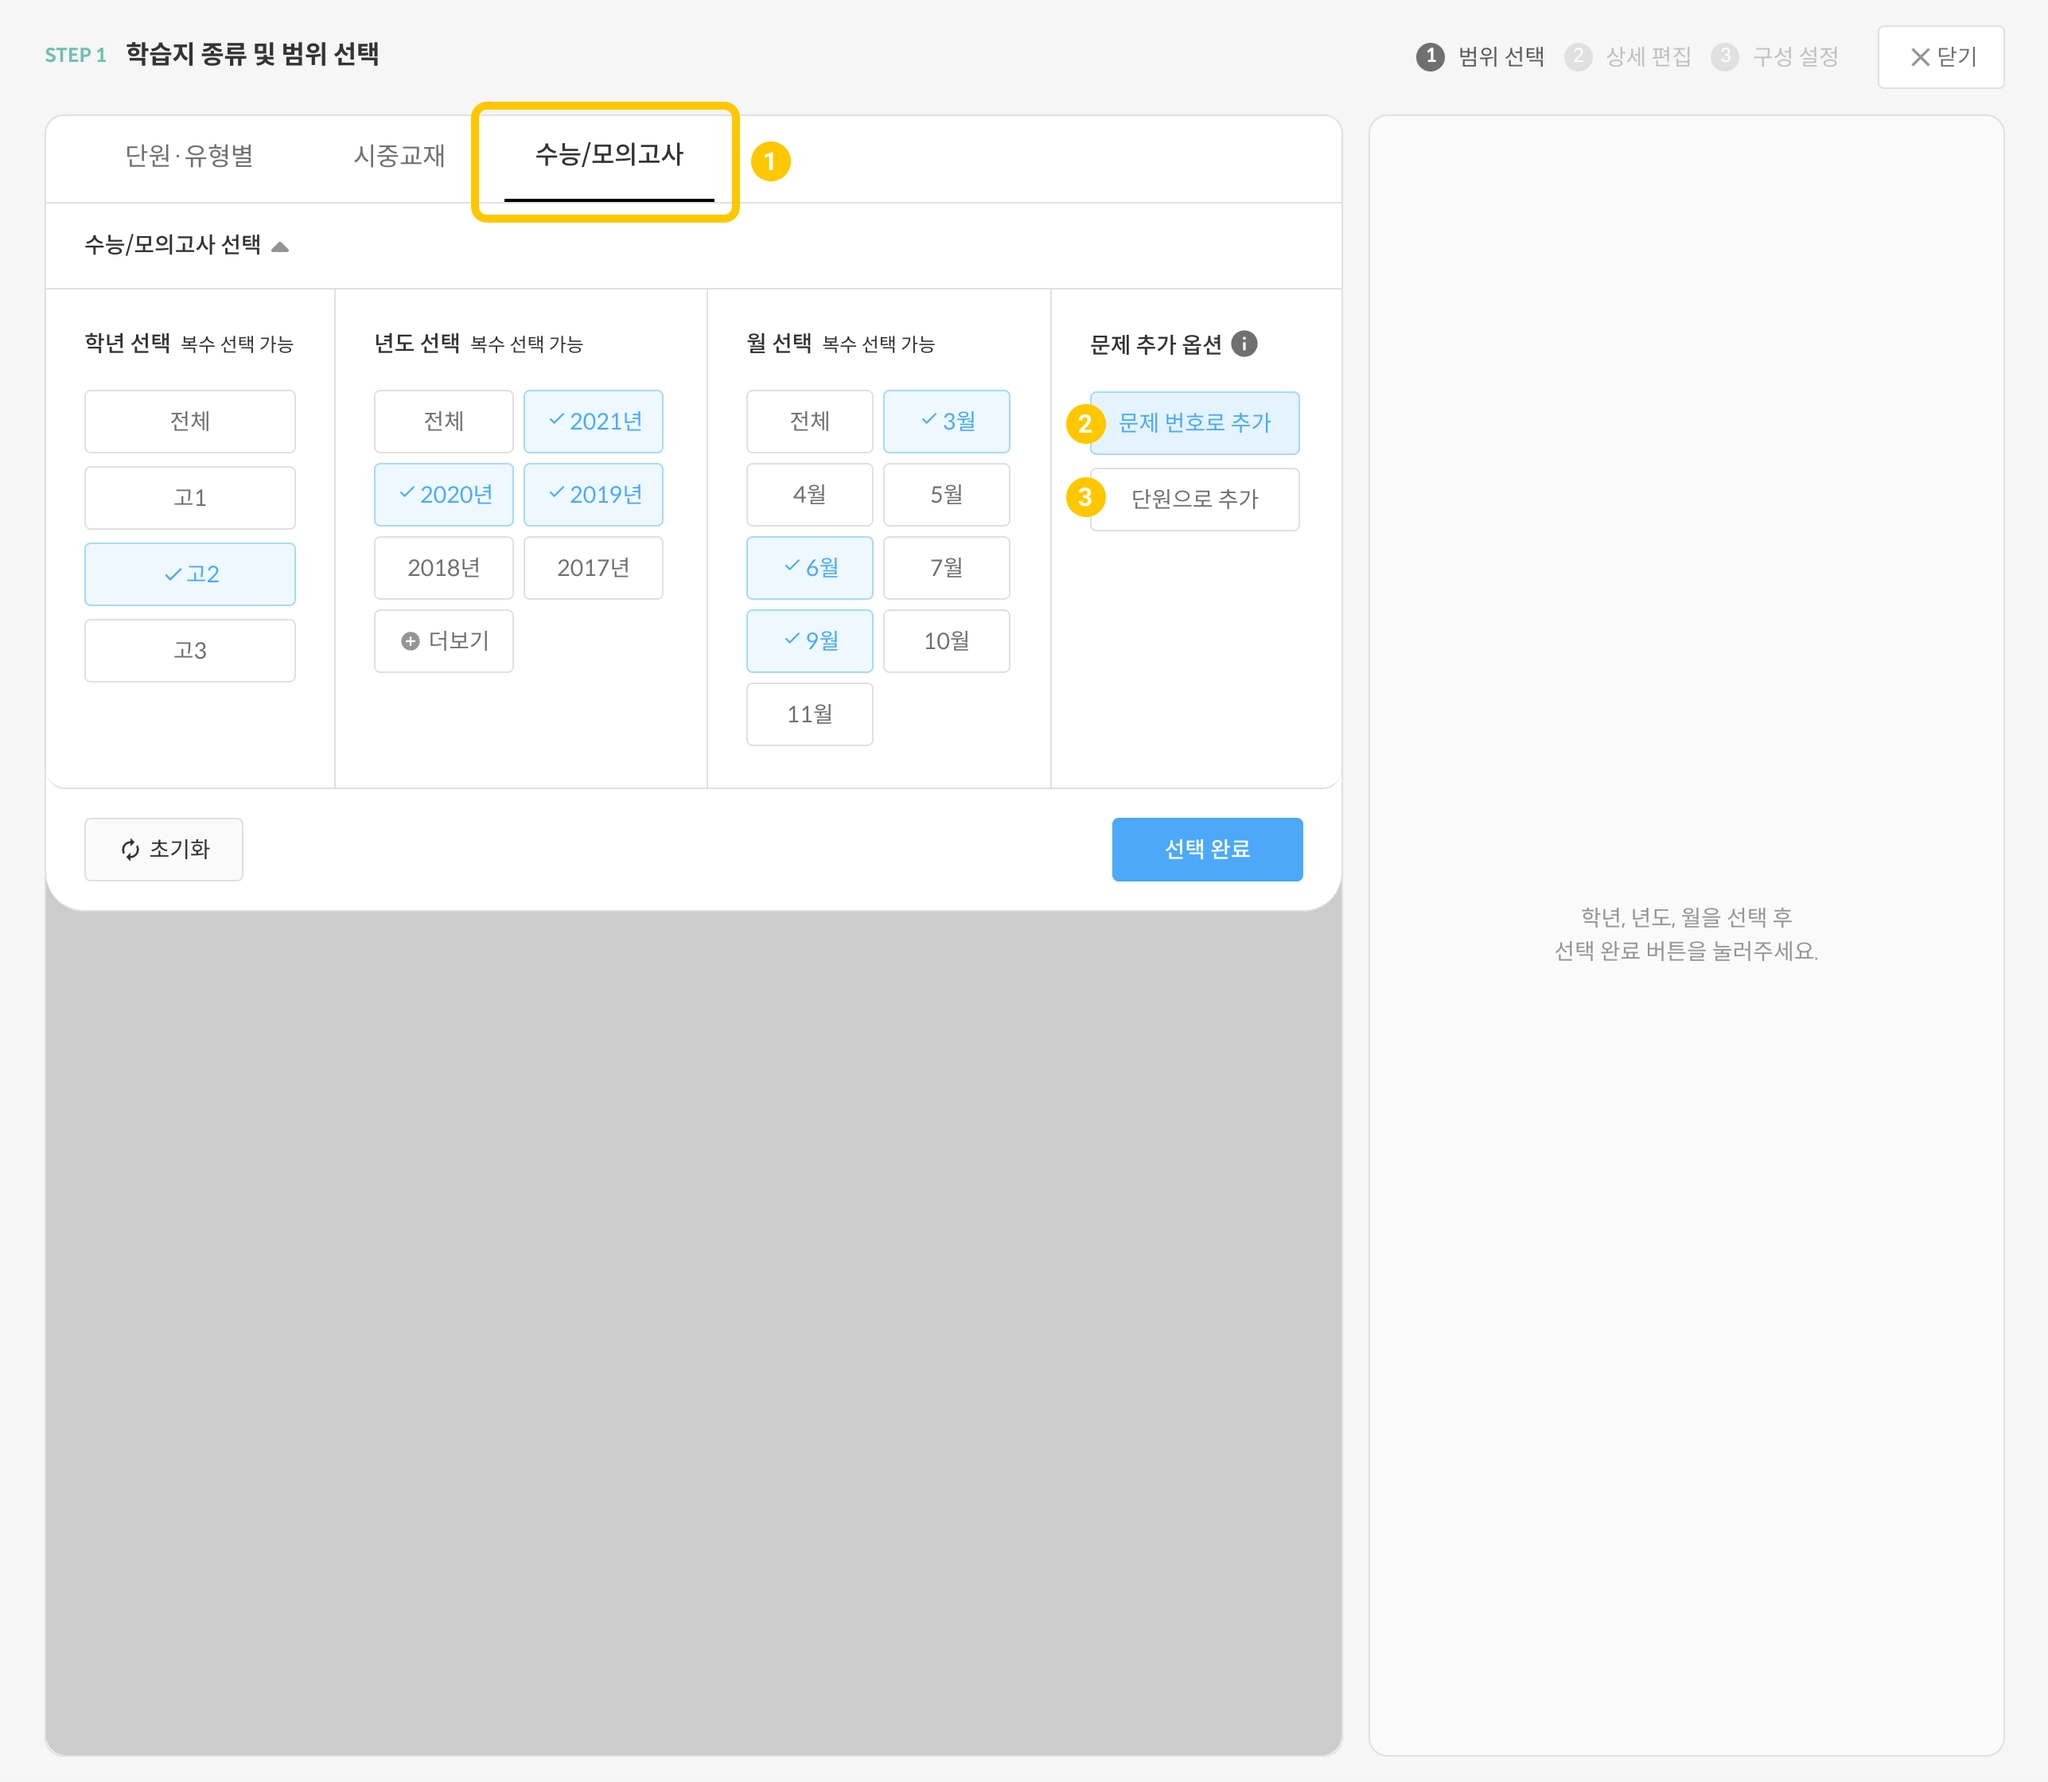Uncheck the 2021년 year option

point(593,421)
